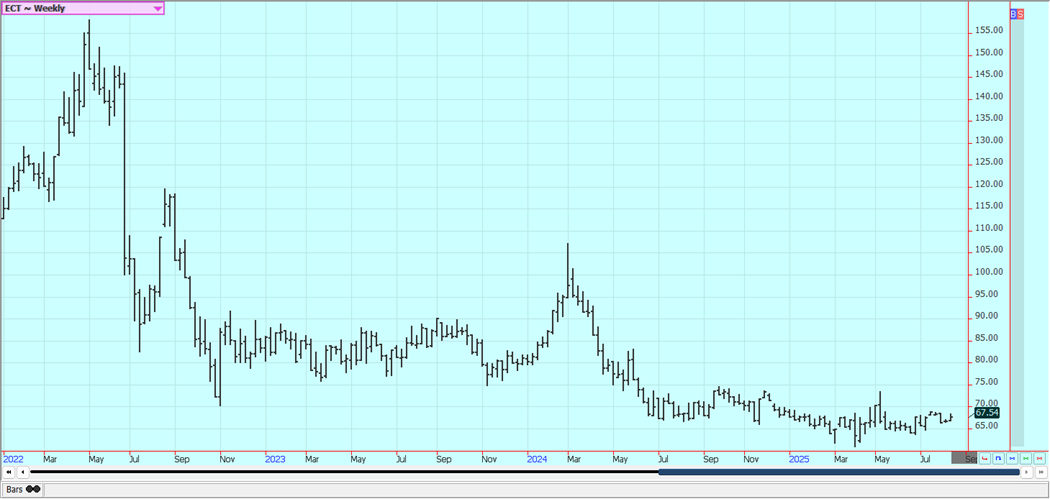The image size is (1050, 499).
Task: Click the 145.00 price axis label
Action: pyautogui.click(x=988, y=74)
